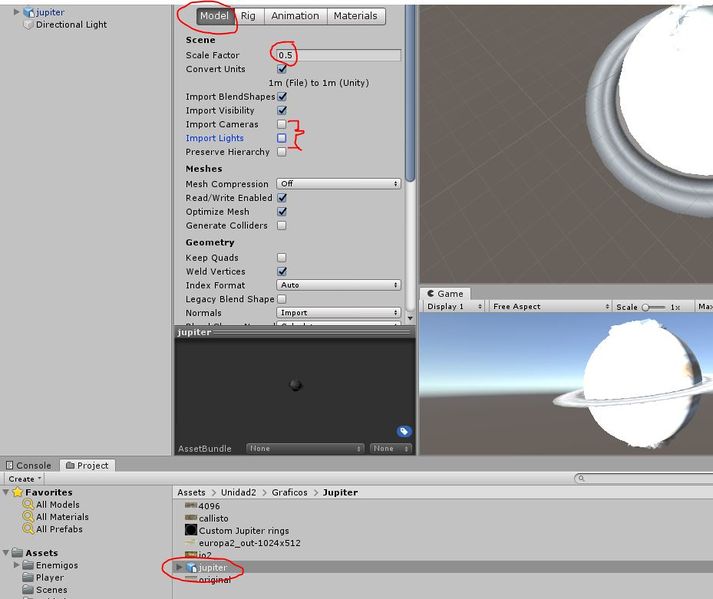Image resolution: width=713 pixels, height=599 pixels.
Task: Enable Preserve Hierarchy checkbox
Action: (282, 152)
